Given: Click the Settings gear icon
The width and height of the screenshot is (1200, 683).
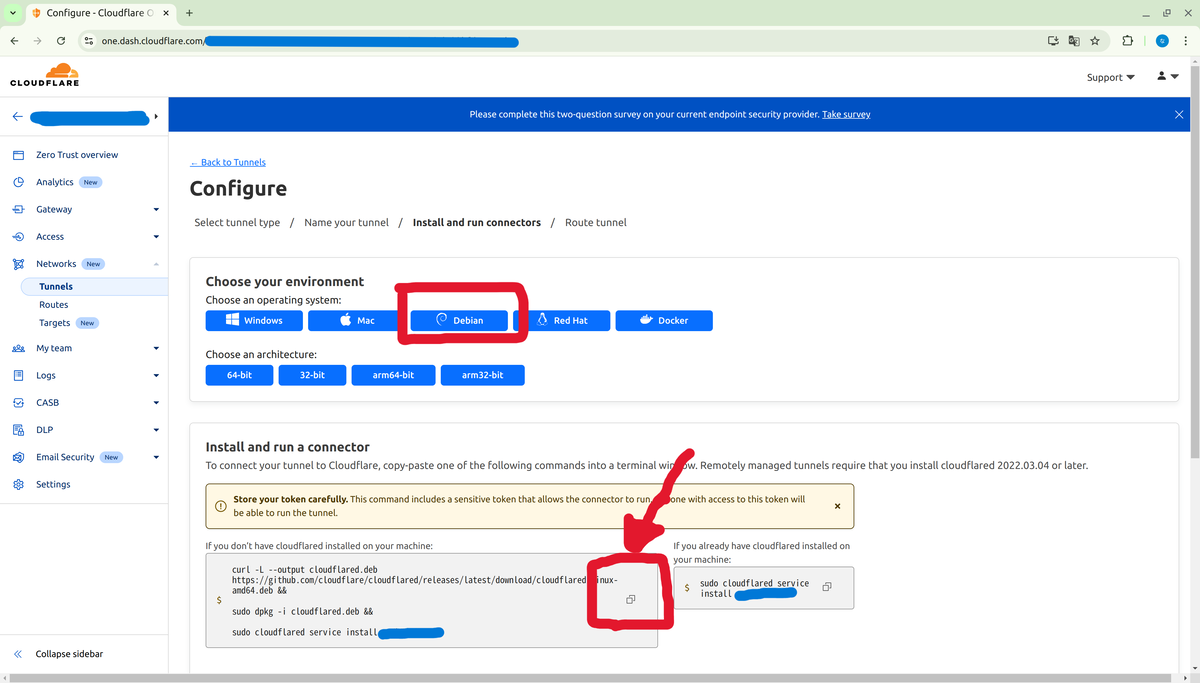Looking at the screenshot, I should [18, 484].
